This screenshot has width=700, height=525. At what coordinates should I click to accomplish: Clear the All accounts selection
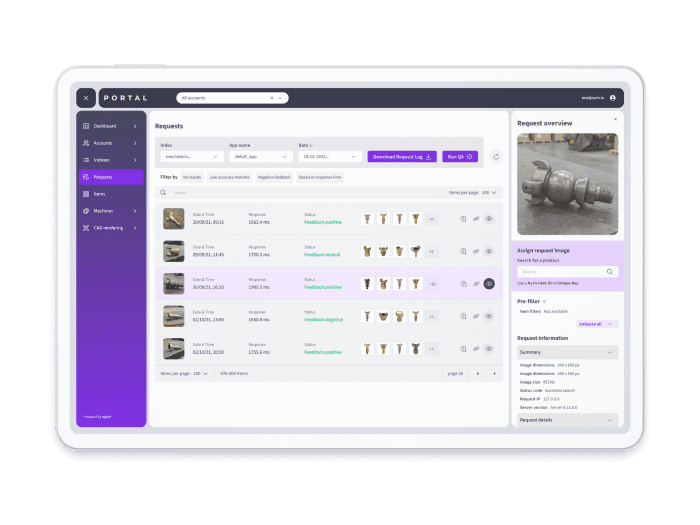click(x=271, y=98)
